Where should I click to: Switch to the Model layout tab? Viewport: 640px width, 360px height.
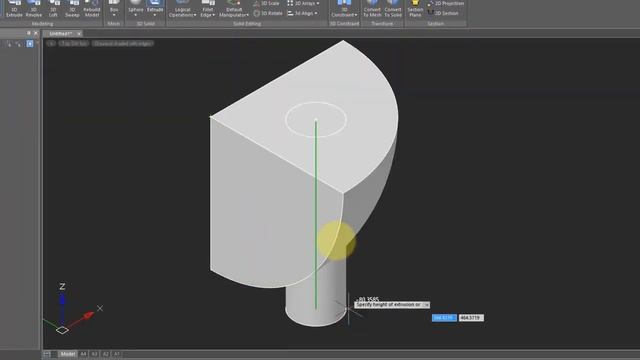pyautogui.click(x=68, y=354)
